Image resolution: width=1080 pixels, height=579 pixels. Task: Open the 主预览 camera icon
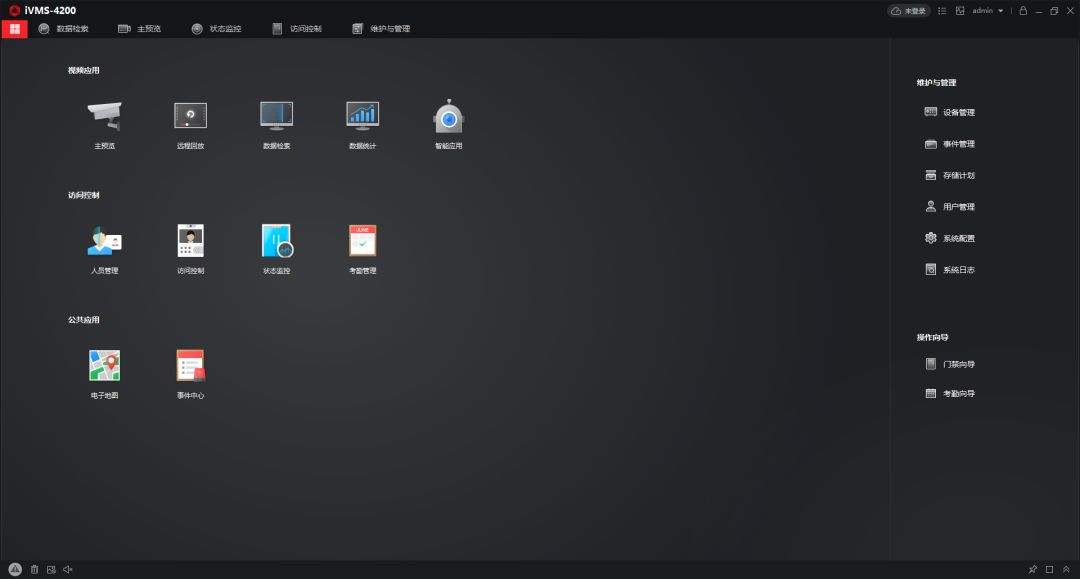[x=104, y=117]
